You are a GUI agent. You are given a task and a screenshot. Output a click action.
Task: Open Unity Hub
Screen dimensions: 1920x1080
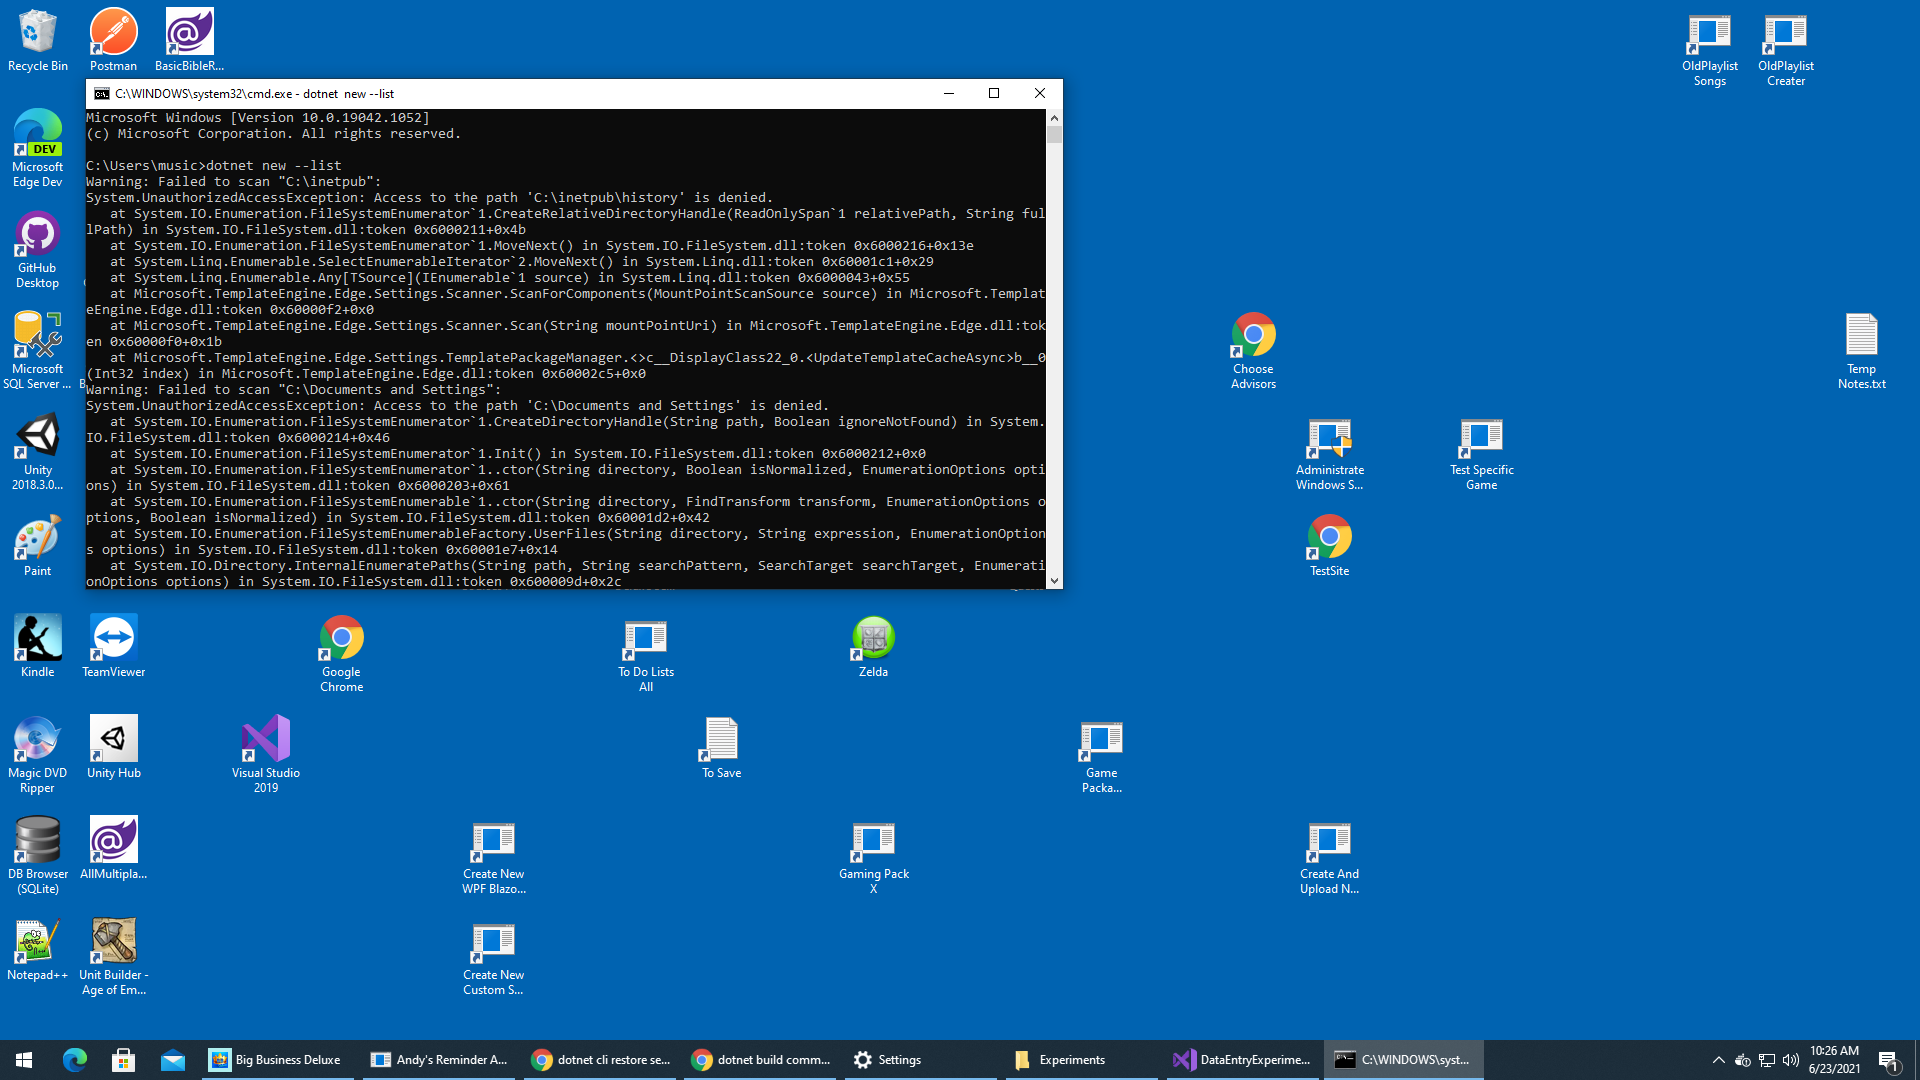click(x=113, y=740)
